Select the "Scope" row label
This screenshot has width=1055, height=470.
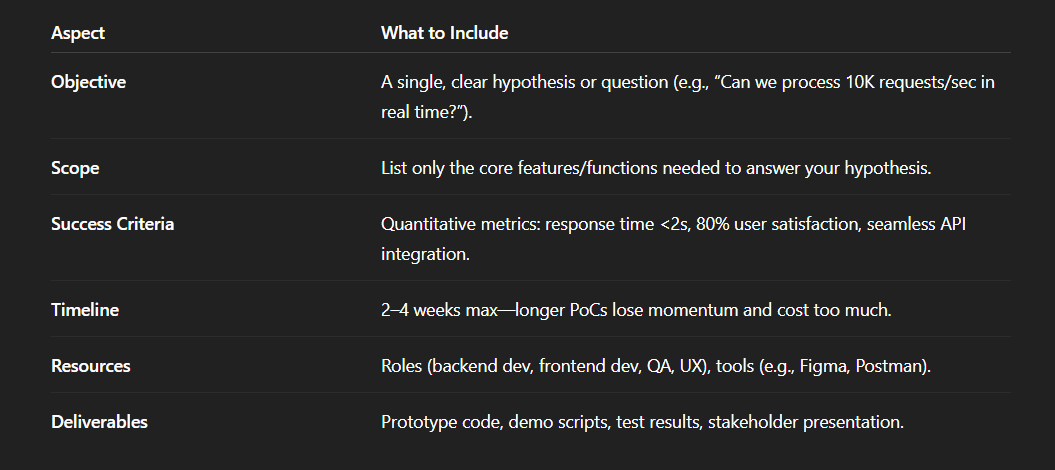click(75, 168)
